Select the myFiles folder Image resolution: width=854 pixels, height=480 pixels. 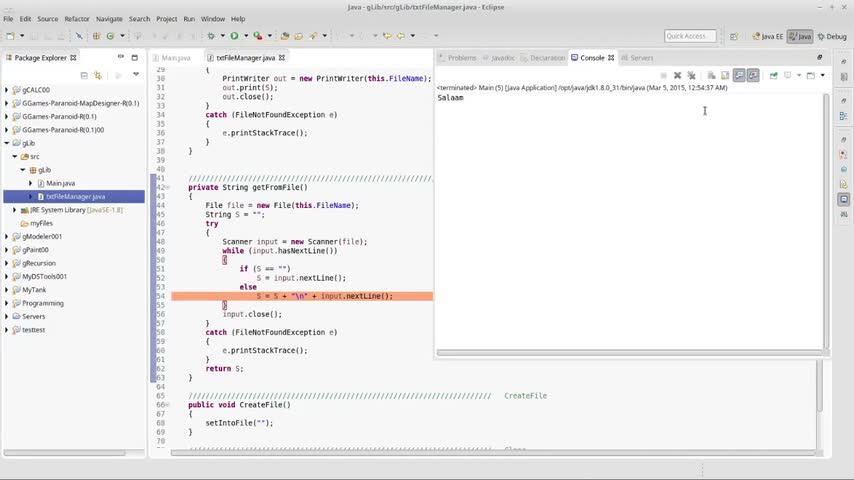tap(41, 223)
